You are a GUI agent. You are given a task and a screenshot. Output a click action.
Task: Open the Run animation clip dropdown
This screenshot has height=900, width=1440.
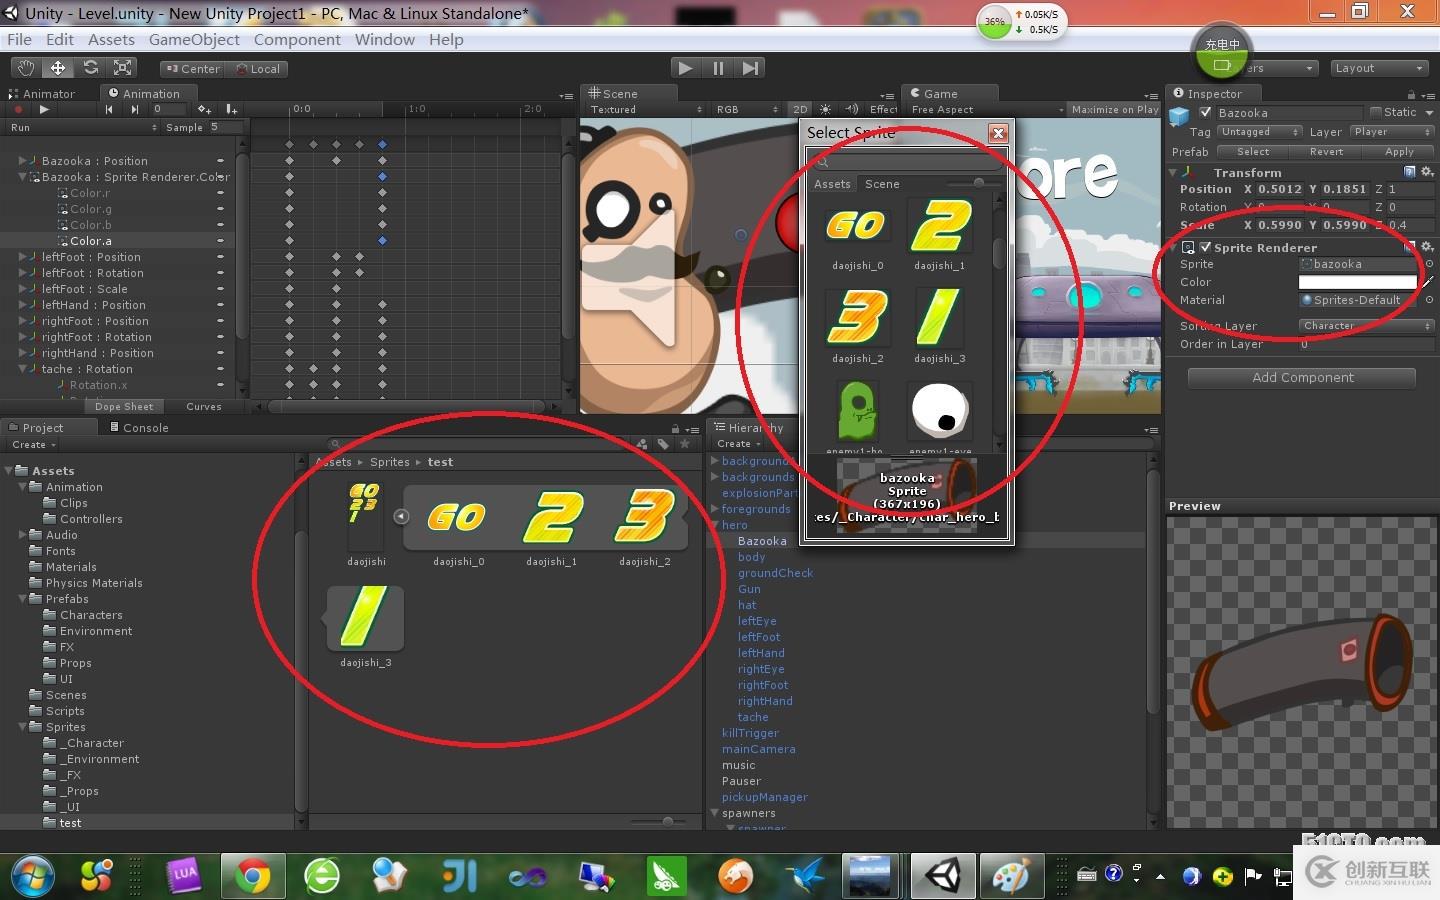(x=82, y=128)
